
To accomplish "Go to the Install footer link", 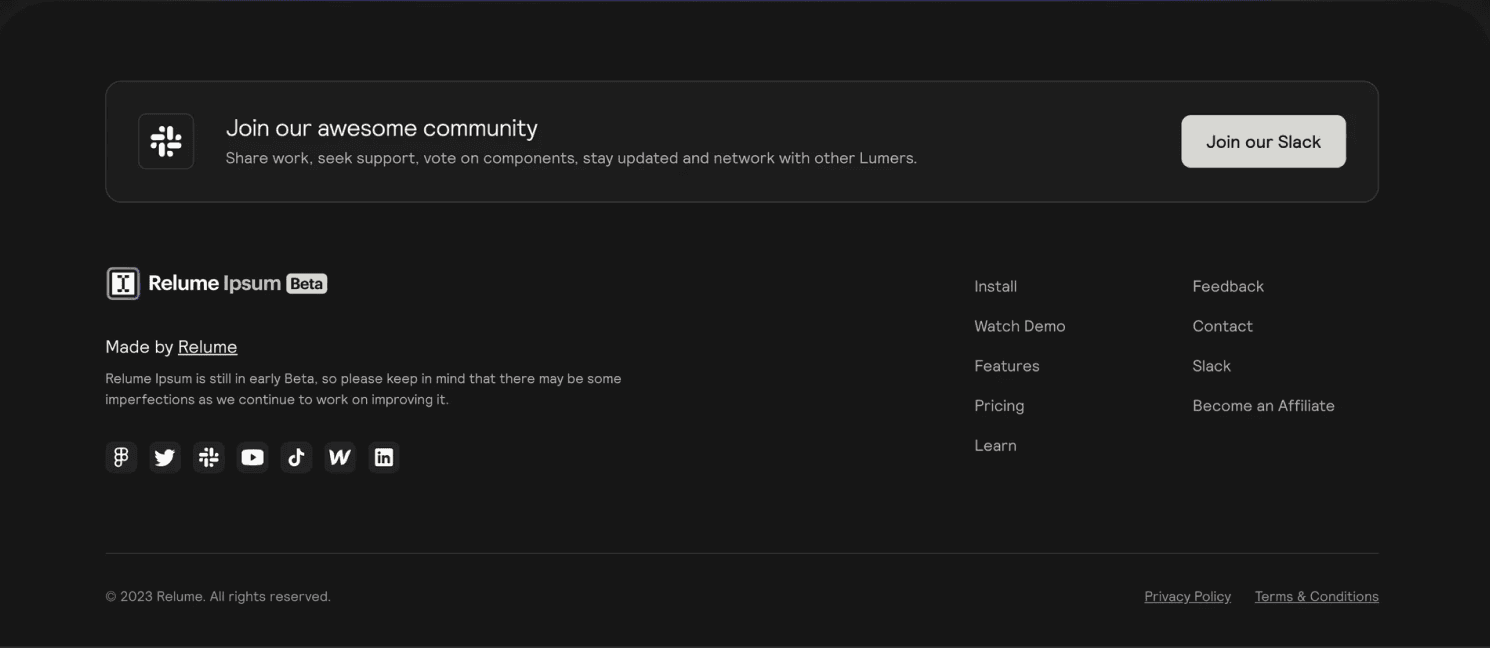I will pyautogui.click(x=995, y=286).
